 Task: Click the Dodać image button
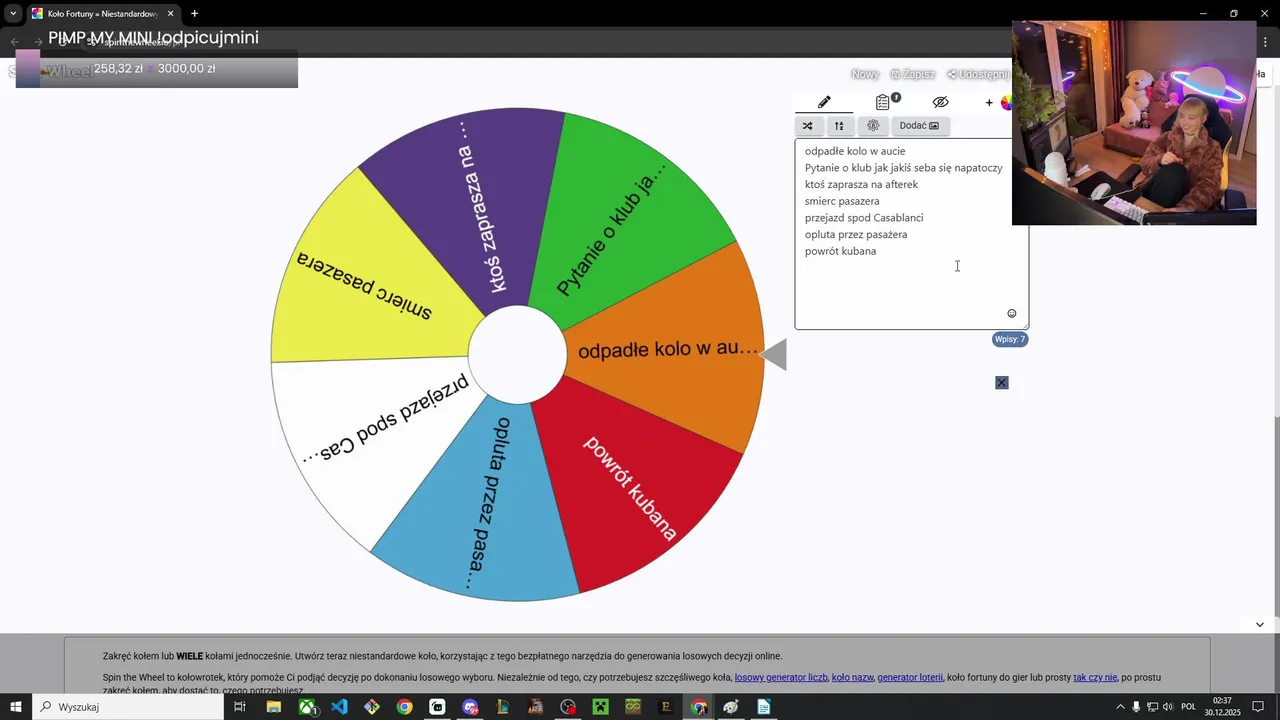click(919, 126)
